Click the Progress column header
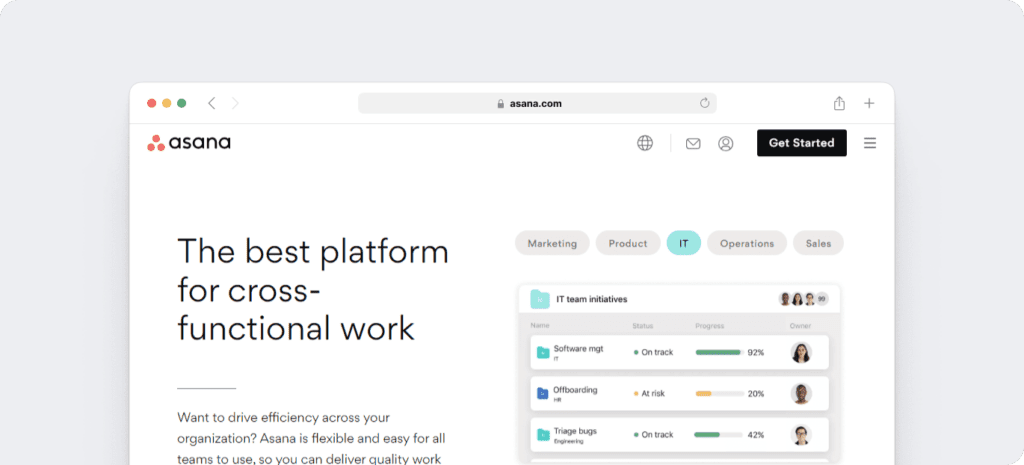Screen dimensions: 1024x465 pyautogui.click(x=710, y=325)
